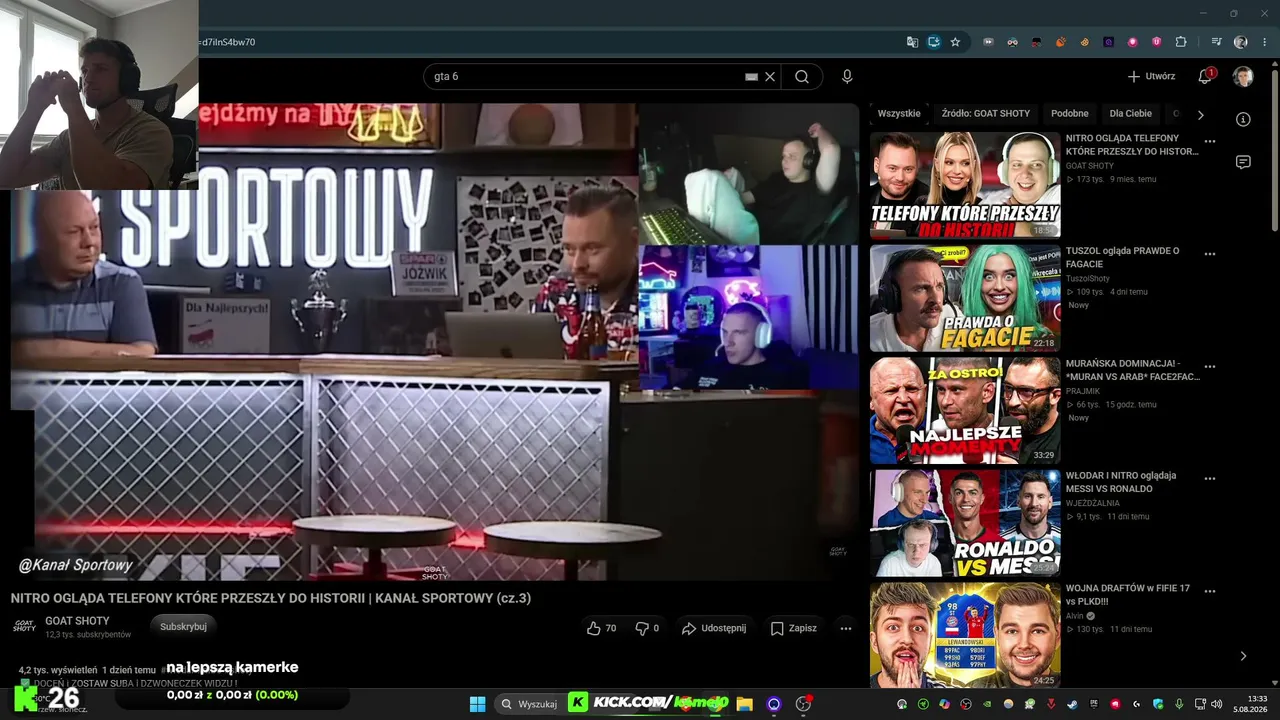
Task: Open the comments panel icon in the side rail
Action: [x=1243, y=162]
